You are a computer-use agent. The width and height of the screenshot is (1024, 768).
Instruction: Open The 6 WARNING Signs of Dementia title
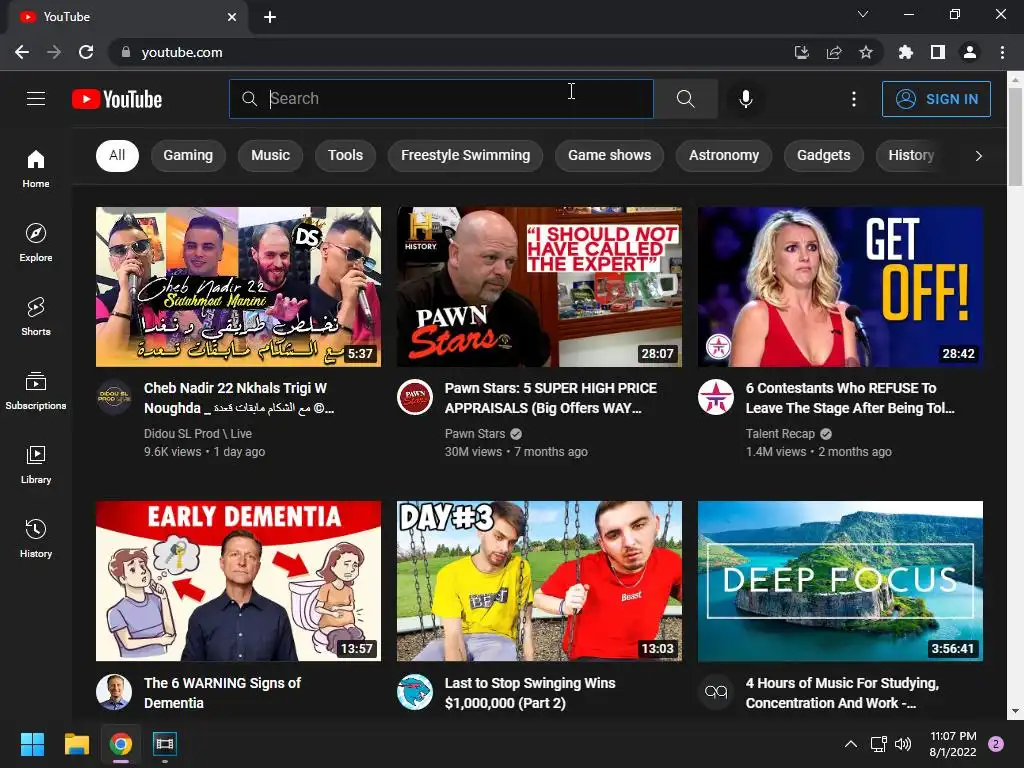222,693
